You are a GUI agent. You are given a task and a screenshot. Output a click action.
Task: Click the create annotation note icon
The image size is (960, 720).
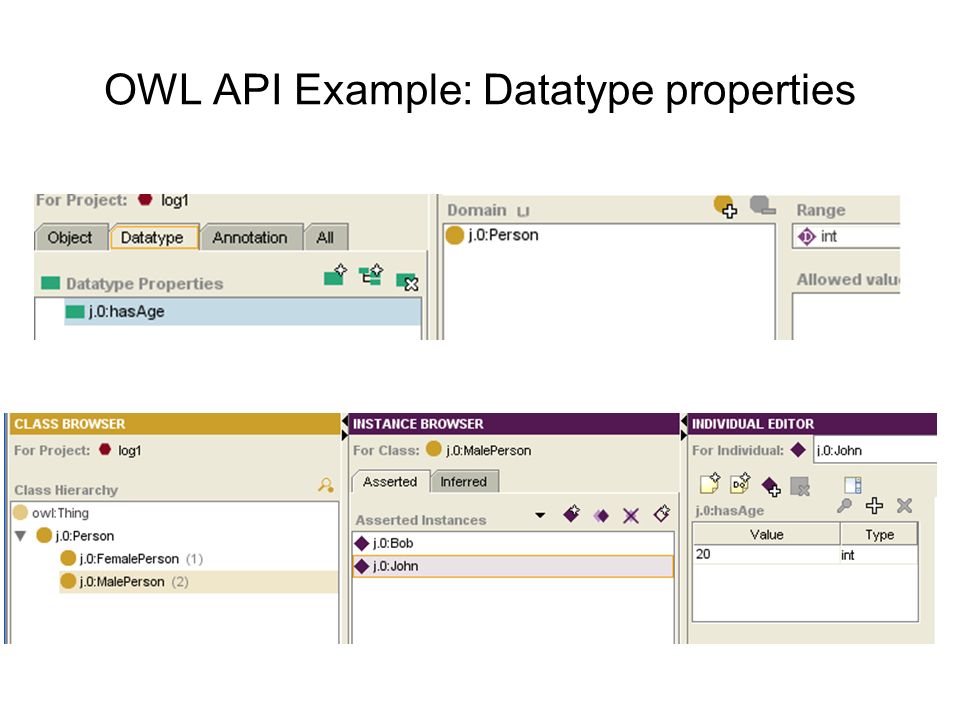(x=710, y=483)
